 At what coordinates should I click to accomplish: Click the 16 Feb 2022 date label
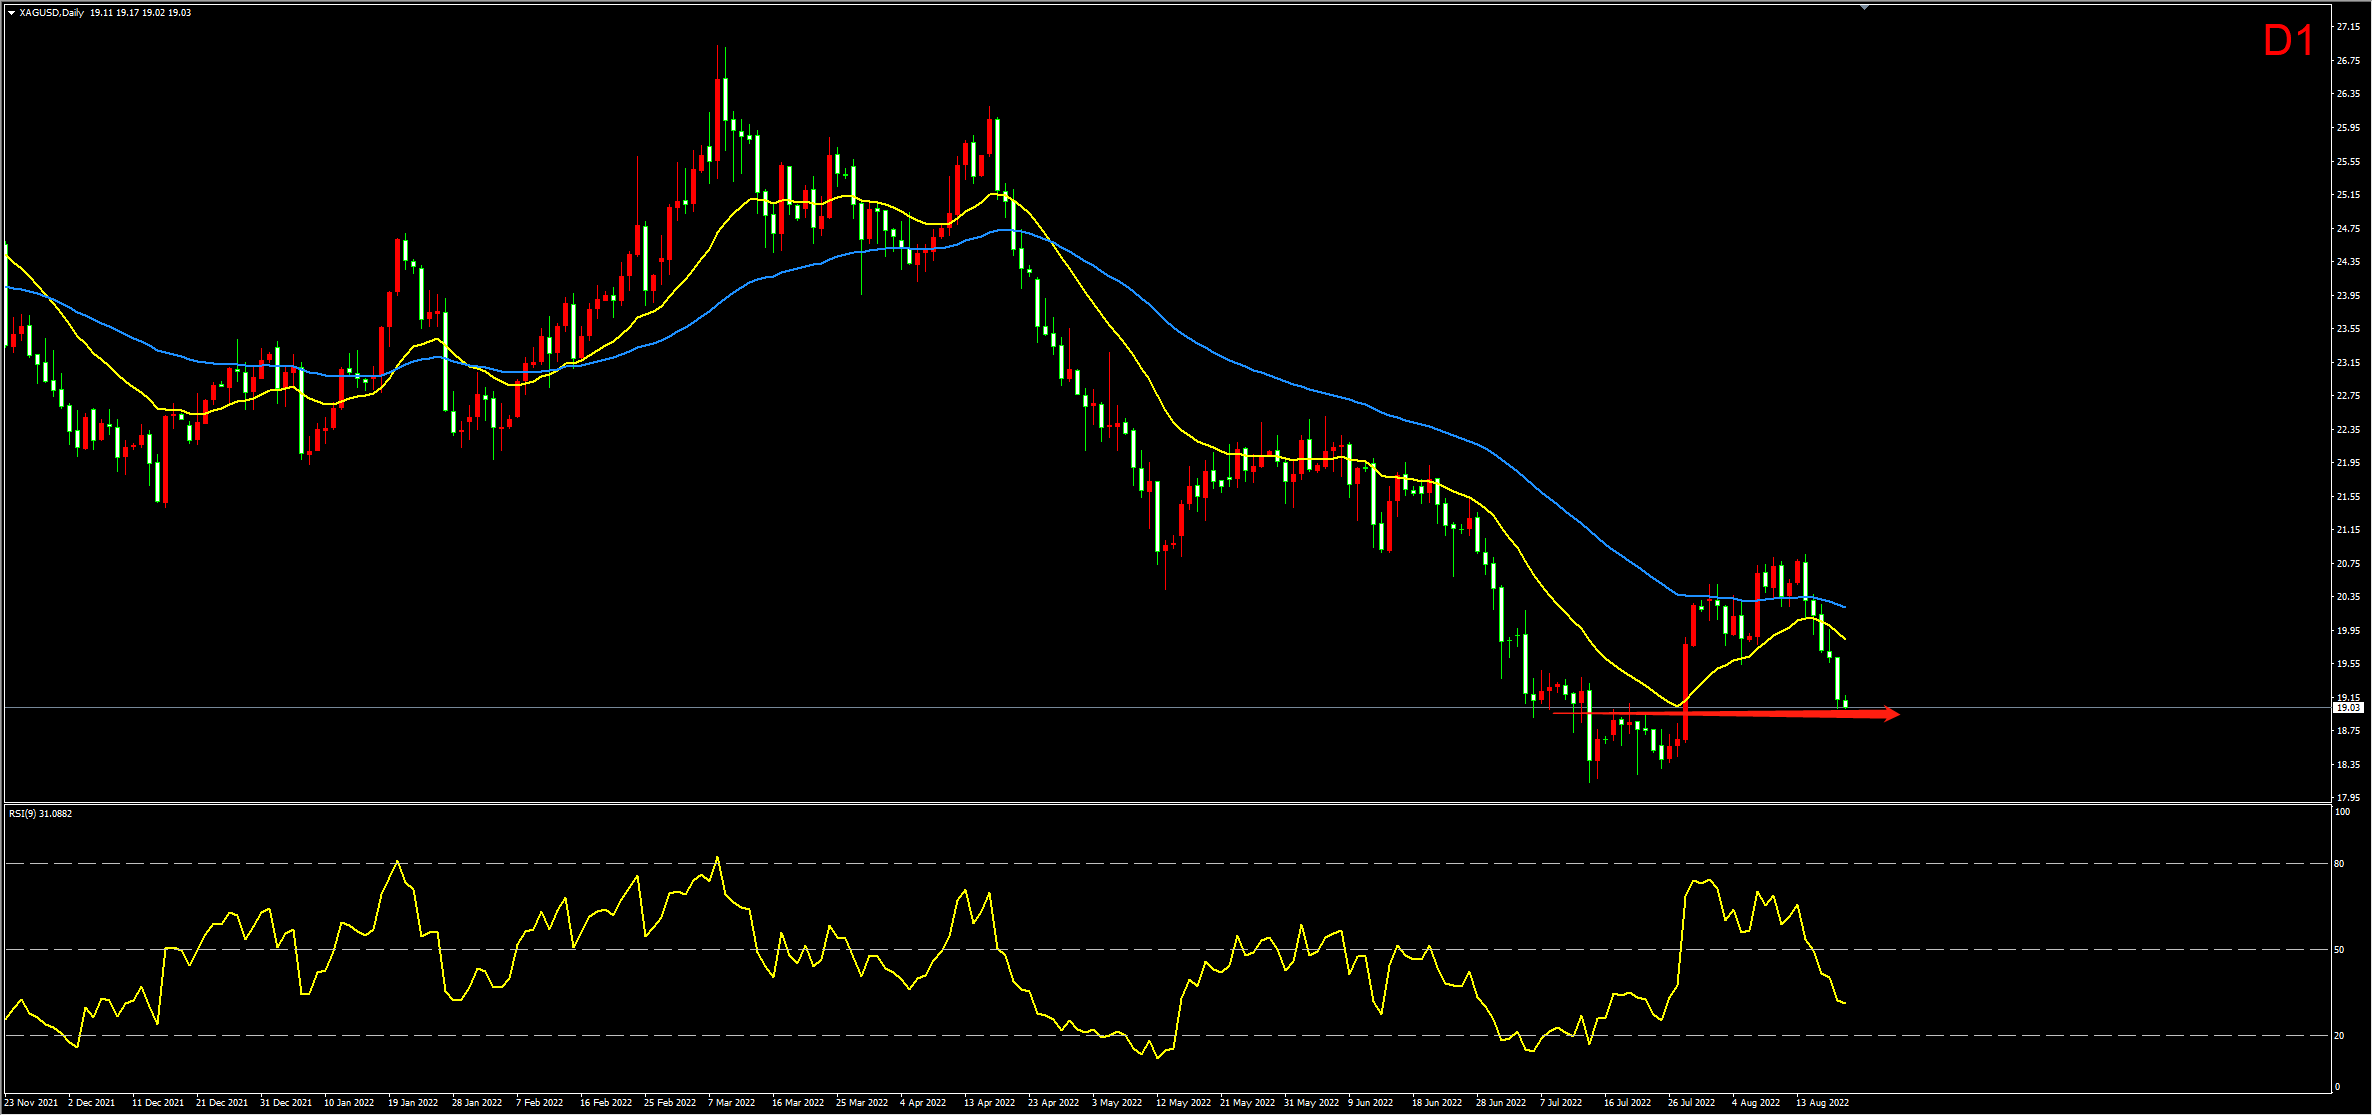(x=606, y=1103)
